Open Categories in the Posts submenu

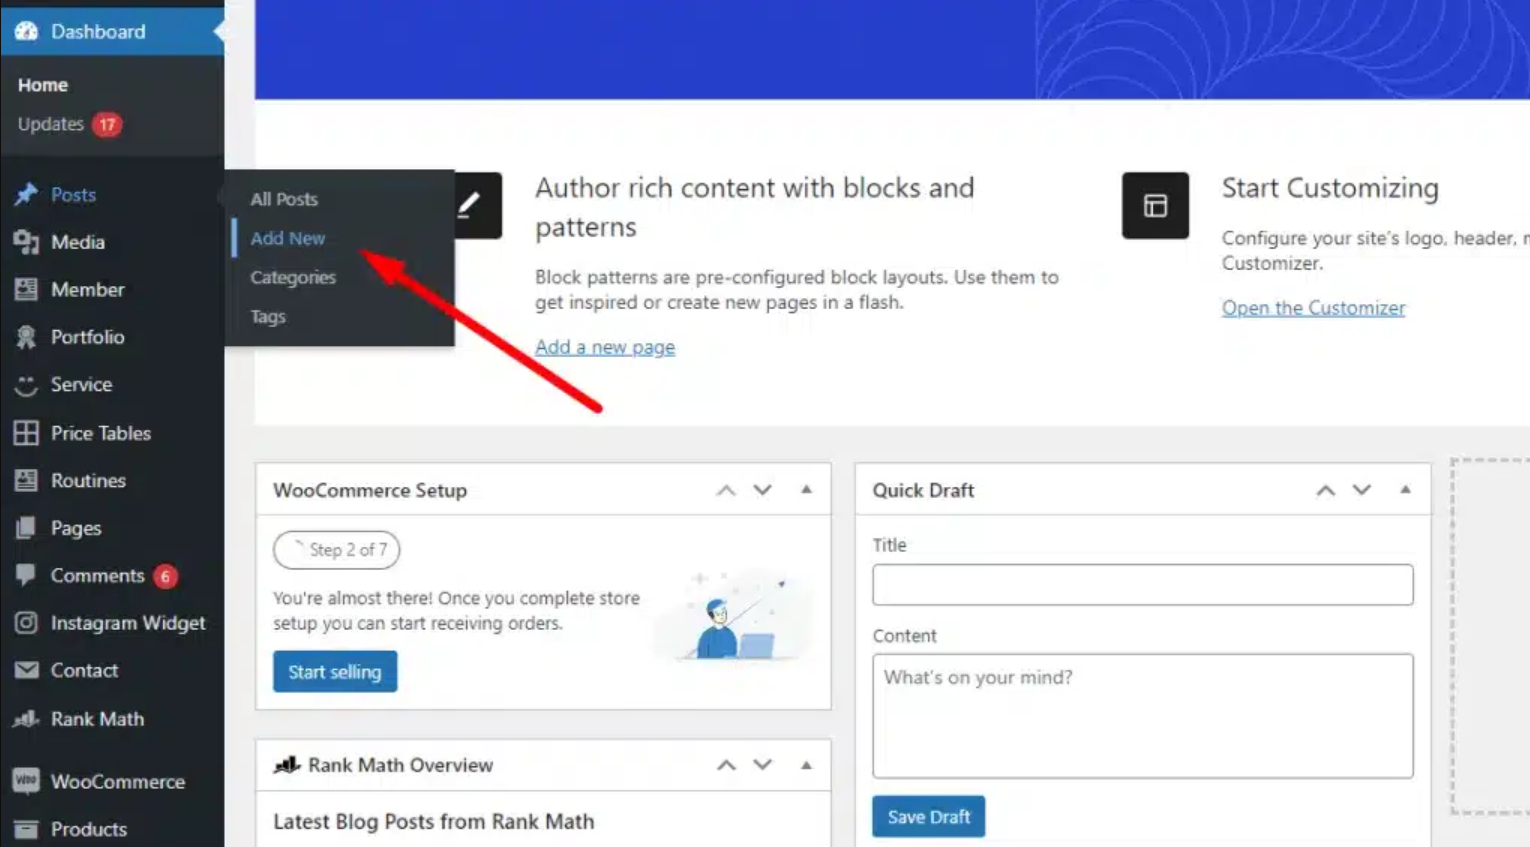click(293, 277)
